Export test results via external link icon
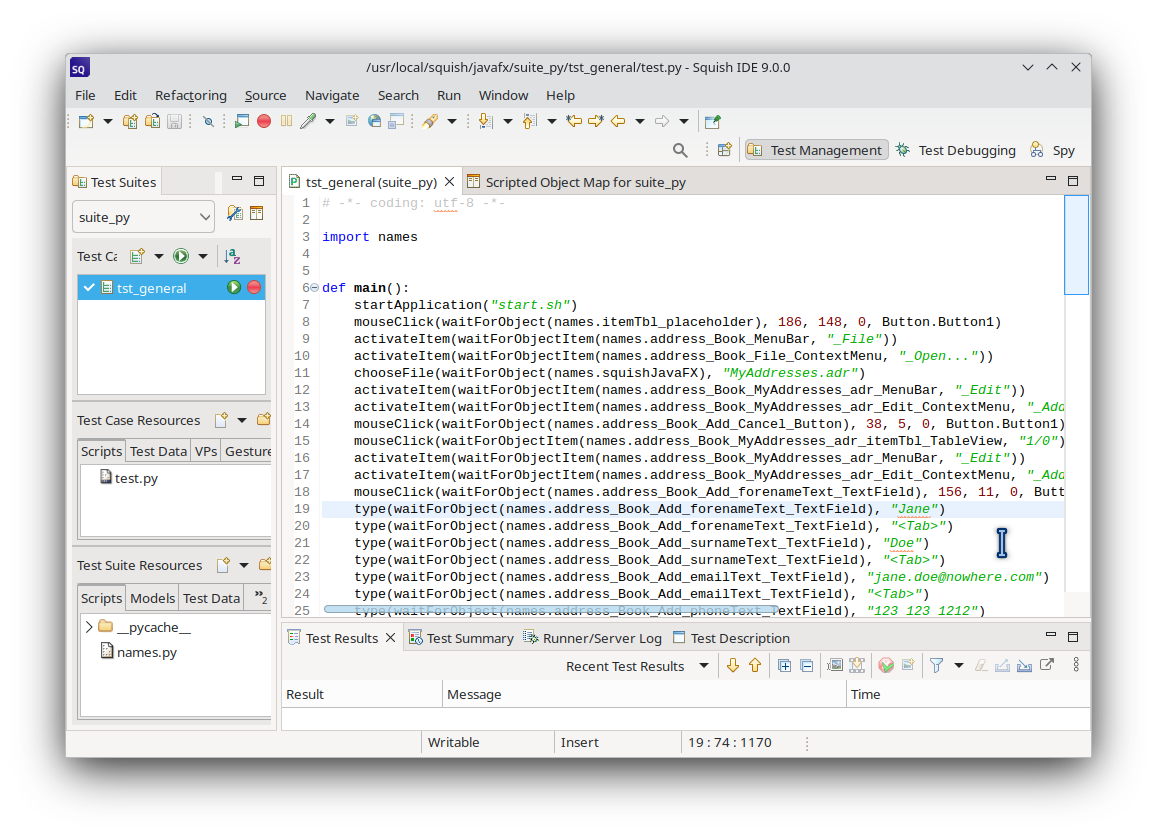The height and width of the screenshot is (836, 1158). pos(1047,665)
